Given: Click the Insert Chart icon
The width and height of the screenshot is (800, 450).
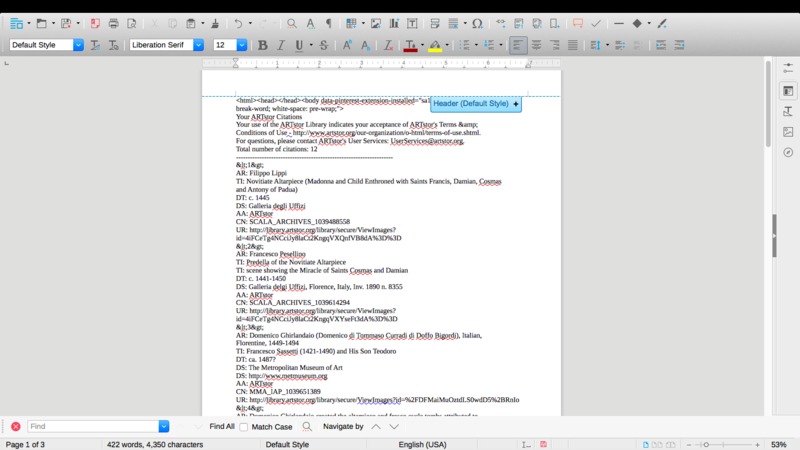Looking at the screenshot, I should tap(394, 23).
